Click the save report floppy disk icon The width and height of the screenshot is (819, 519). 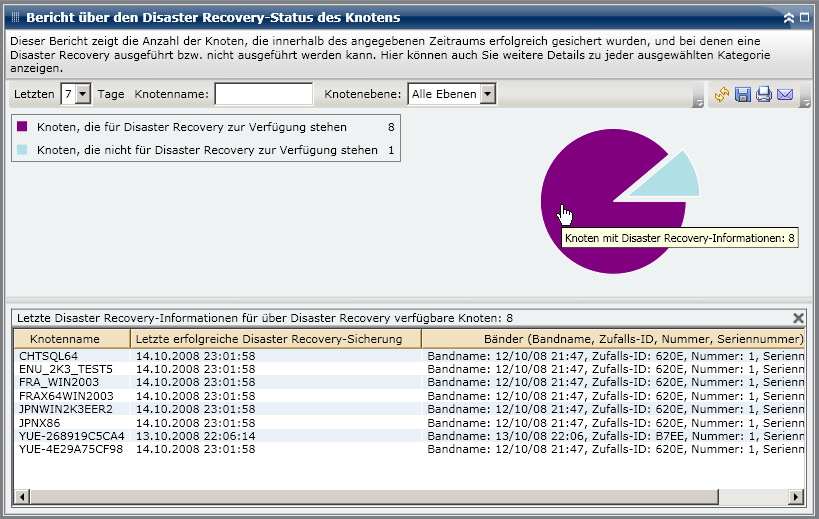pyautogui.click(x=743, y=95)
